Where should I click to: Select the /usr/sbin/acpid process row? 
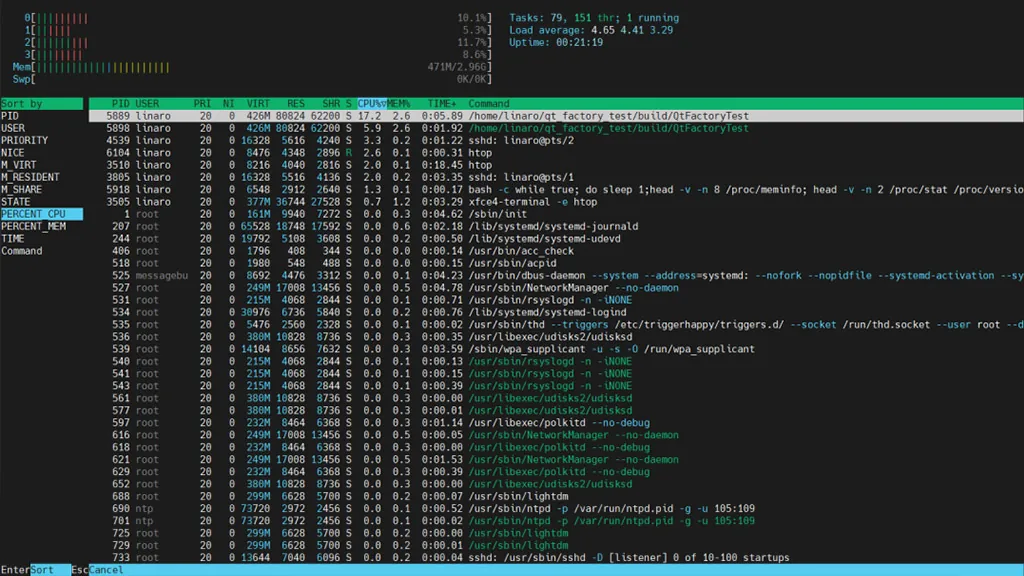556,263
